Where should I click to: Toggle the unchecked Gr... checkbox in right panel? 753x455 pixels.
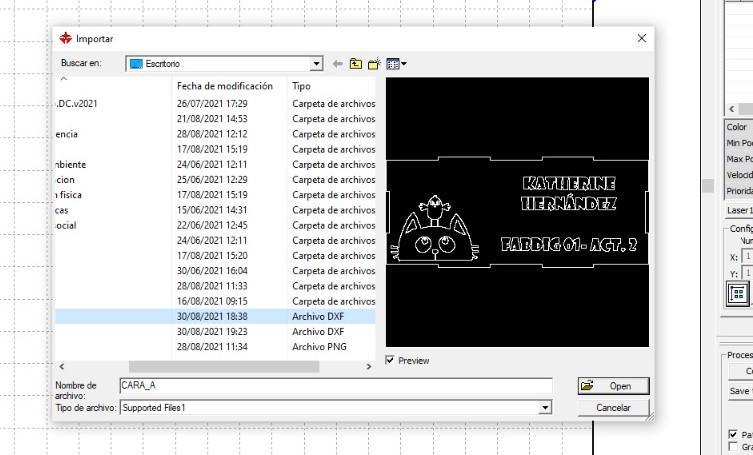click(x=733, y=447)
